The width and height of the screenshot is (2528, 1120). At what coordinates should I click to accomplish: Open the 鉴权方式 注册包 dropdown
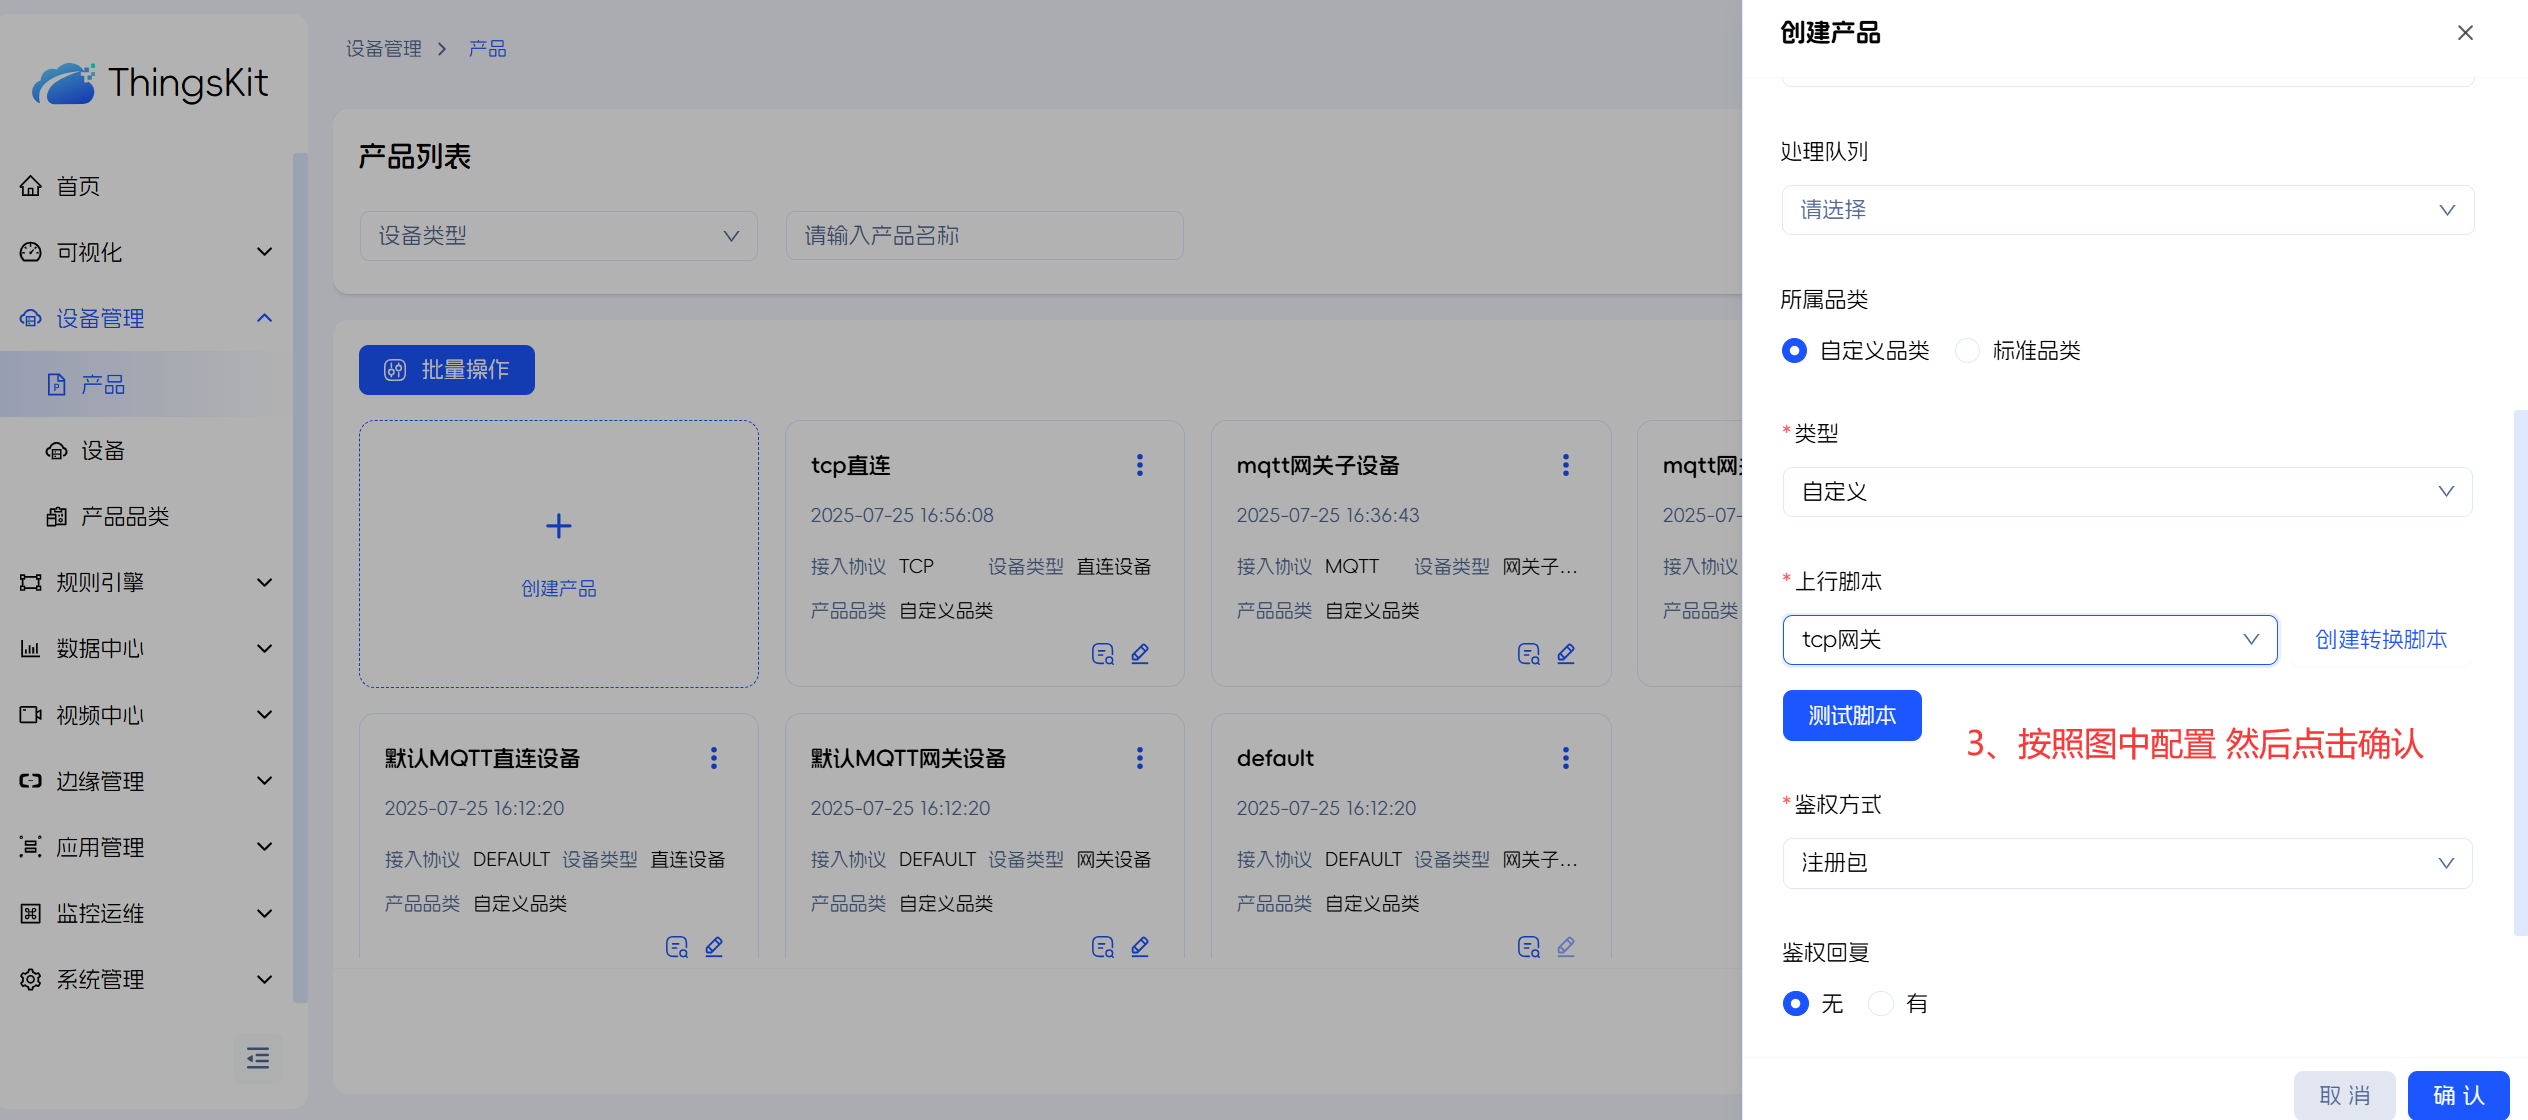[2127, 863]
